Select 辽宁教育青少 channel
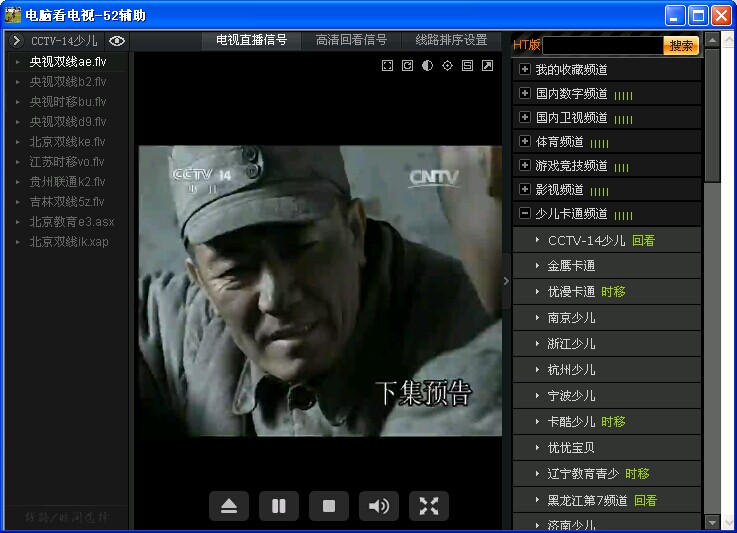 (x=583, y=474)
